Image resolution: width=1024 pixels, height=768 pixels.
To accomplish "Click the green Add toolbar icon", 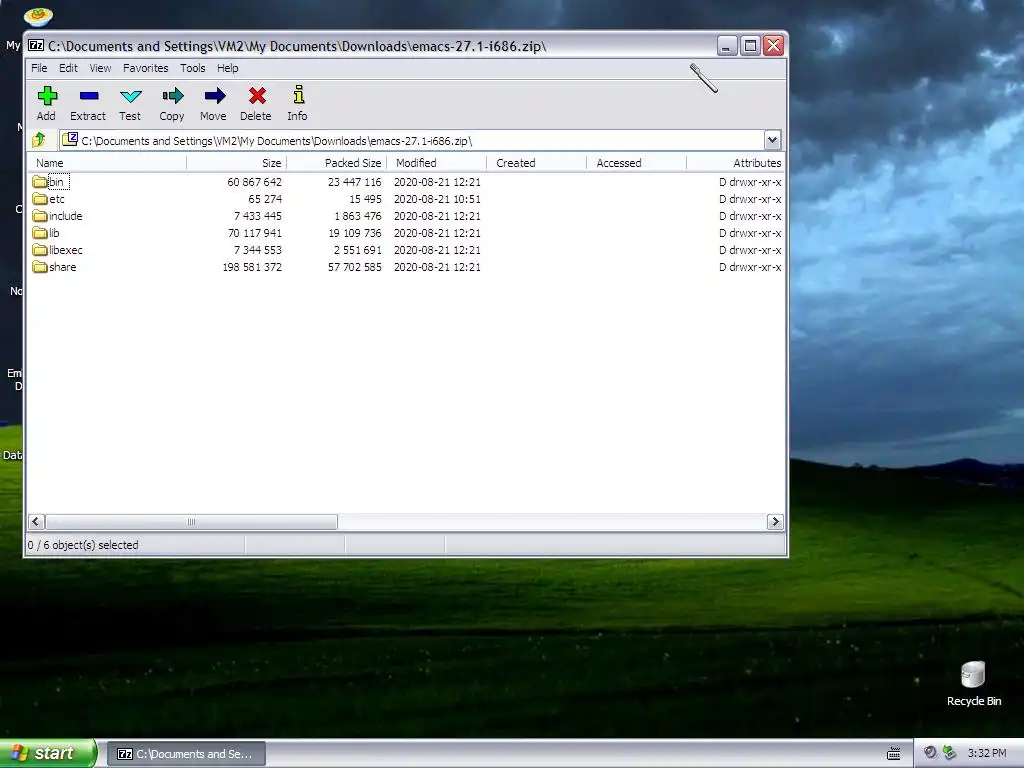I will click(x=47, y=96).
